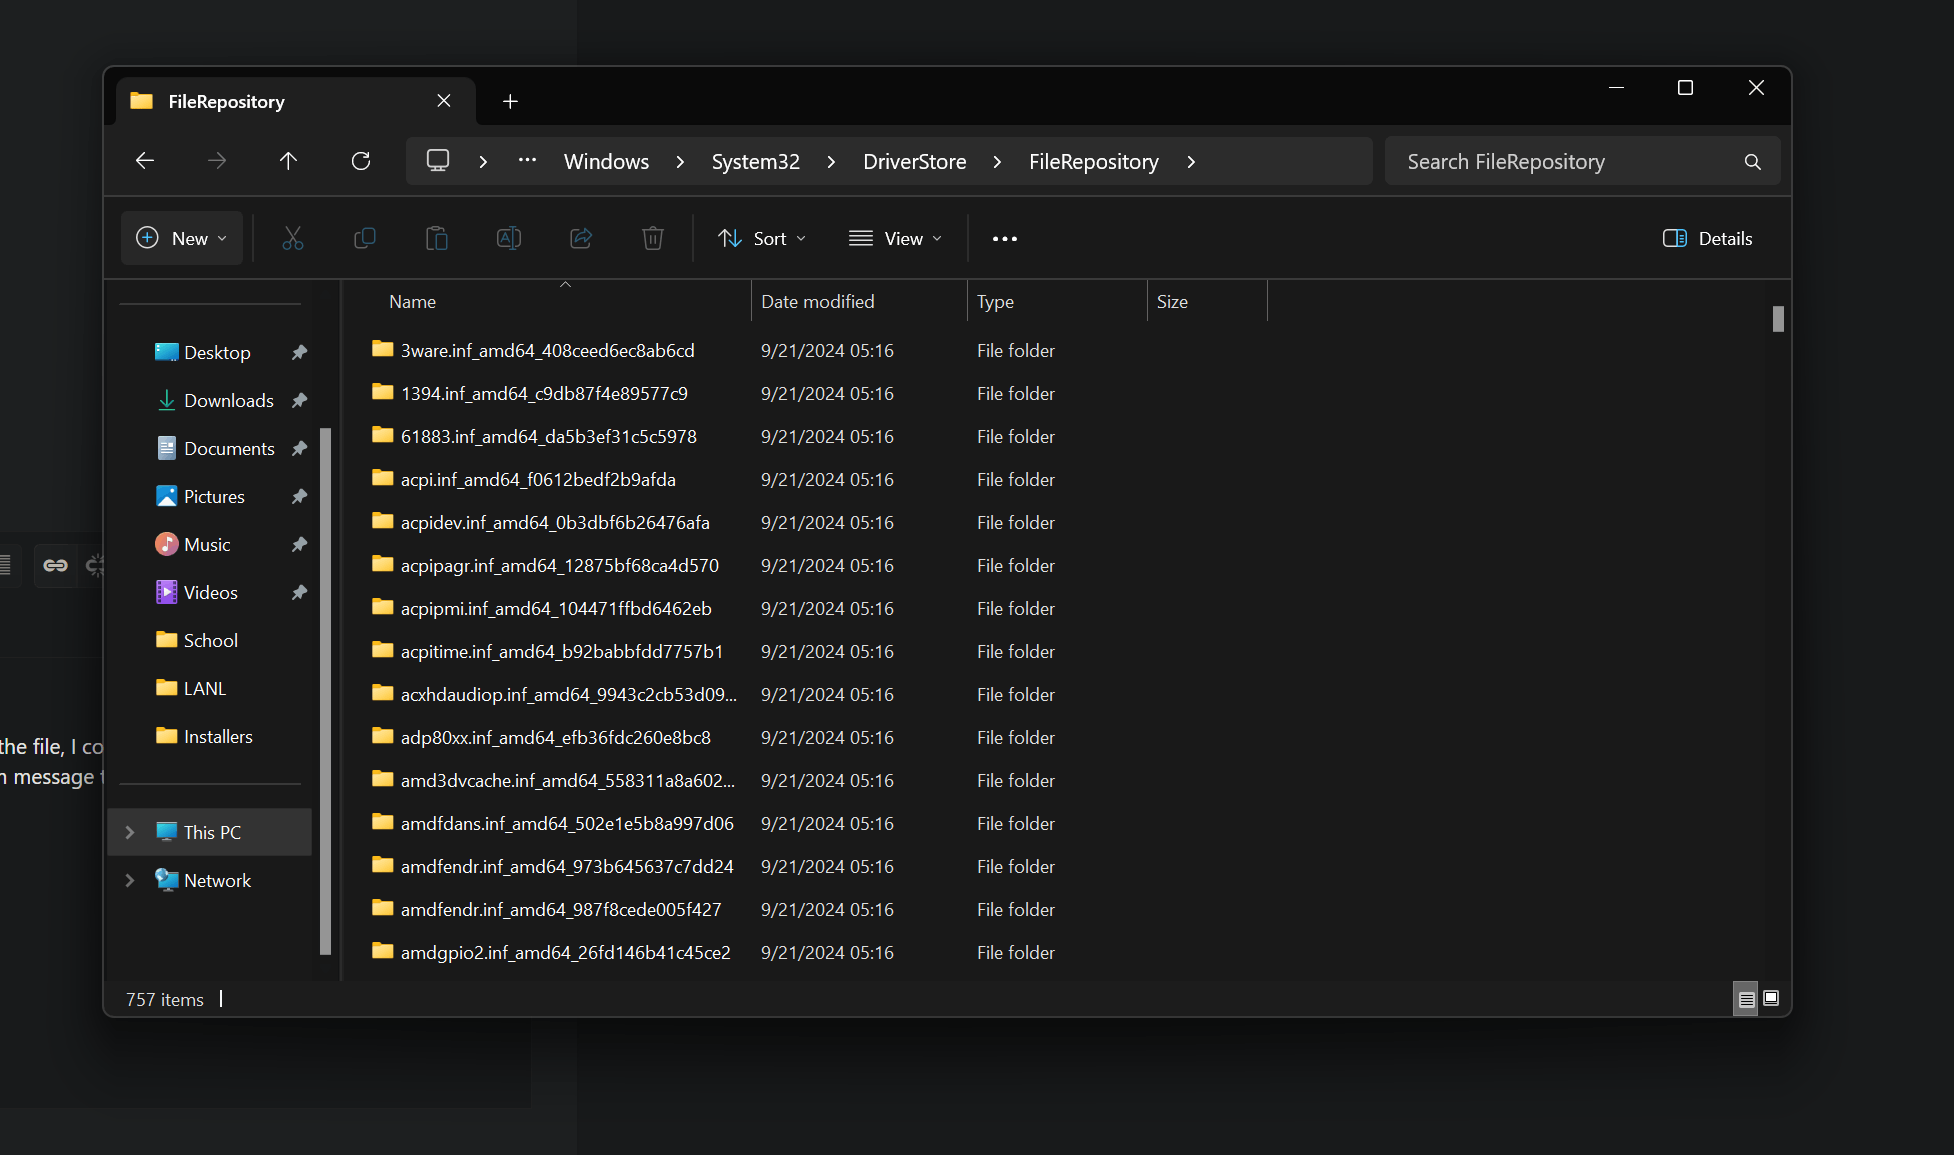Click the sidebar navigation scrollbar
Screen dimensions: 1954x1155
(x=325, y=690)
